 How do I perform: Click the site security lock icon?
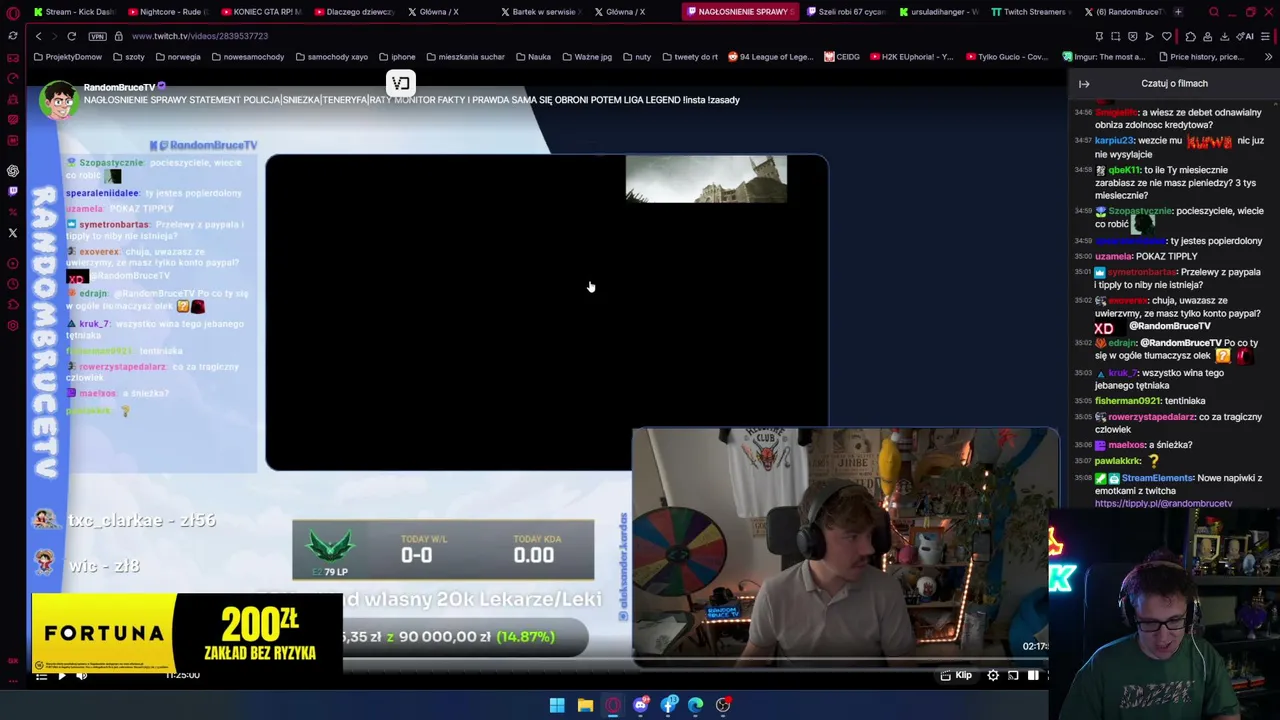pyautogui.click(x=119, y=36)
